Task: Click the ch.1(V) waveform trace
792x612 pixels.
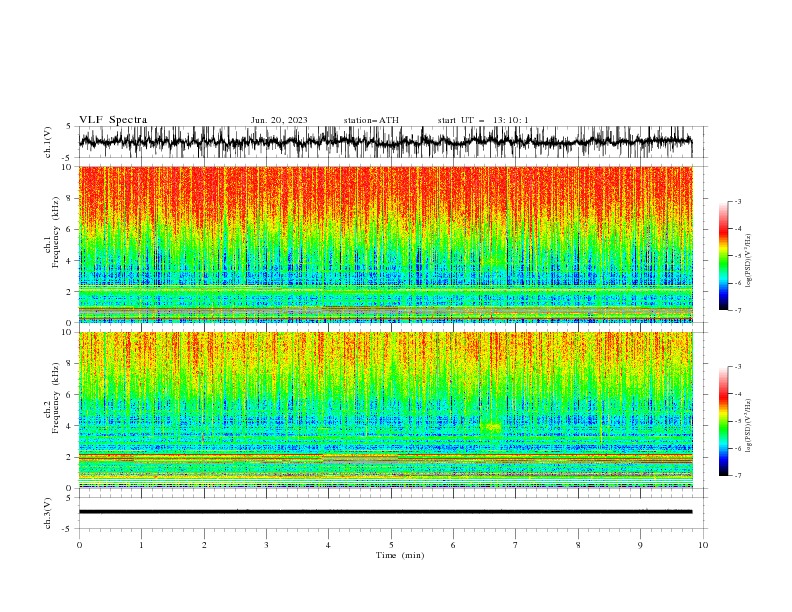Action: (385, 142)
